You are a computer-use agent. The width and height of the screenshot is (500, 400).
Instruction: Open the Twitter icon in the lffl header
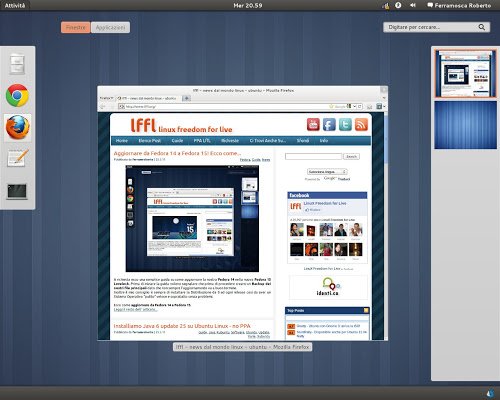(345, 125)
